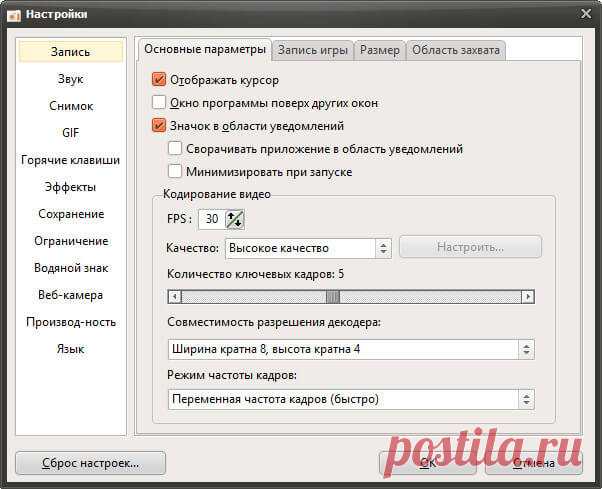Toggle Значок в области уведомлений checkbox
This screenshot has height=489, width=602.
point(159,126)
